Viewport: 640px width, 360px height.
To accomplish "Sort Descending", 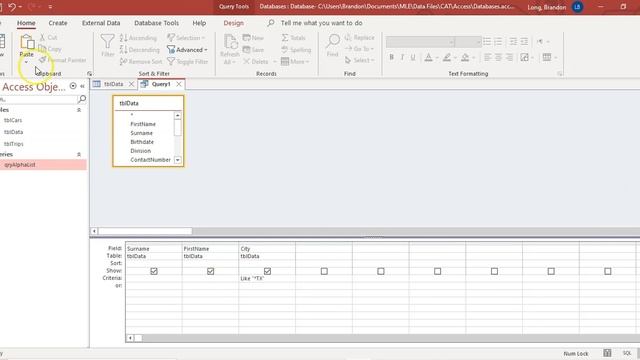I will [140, 50].
